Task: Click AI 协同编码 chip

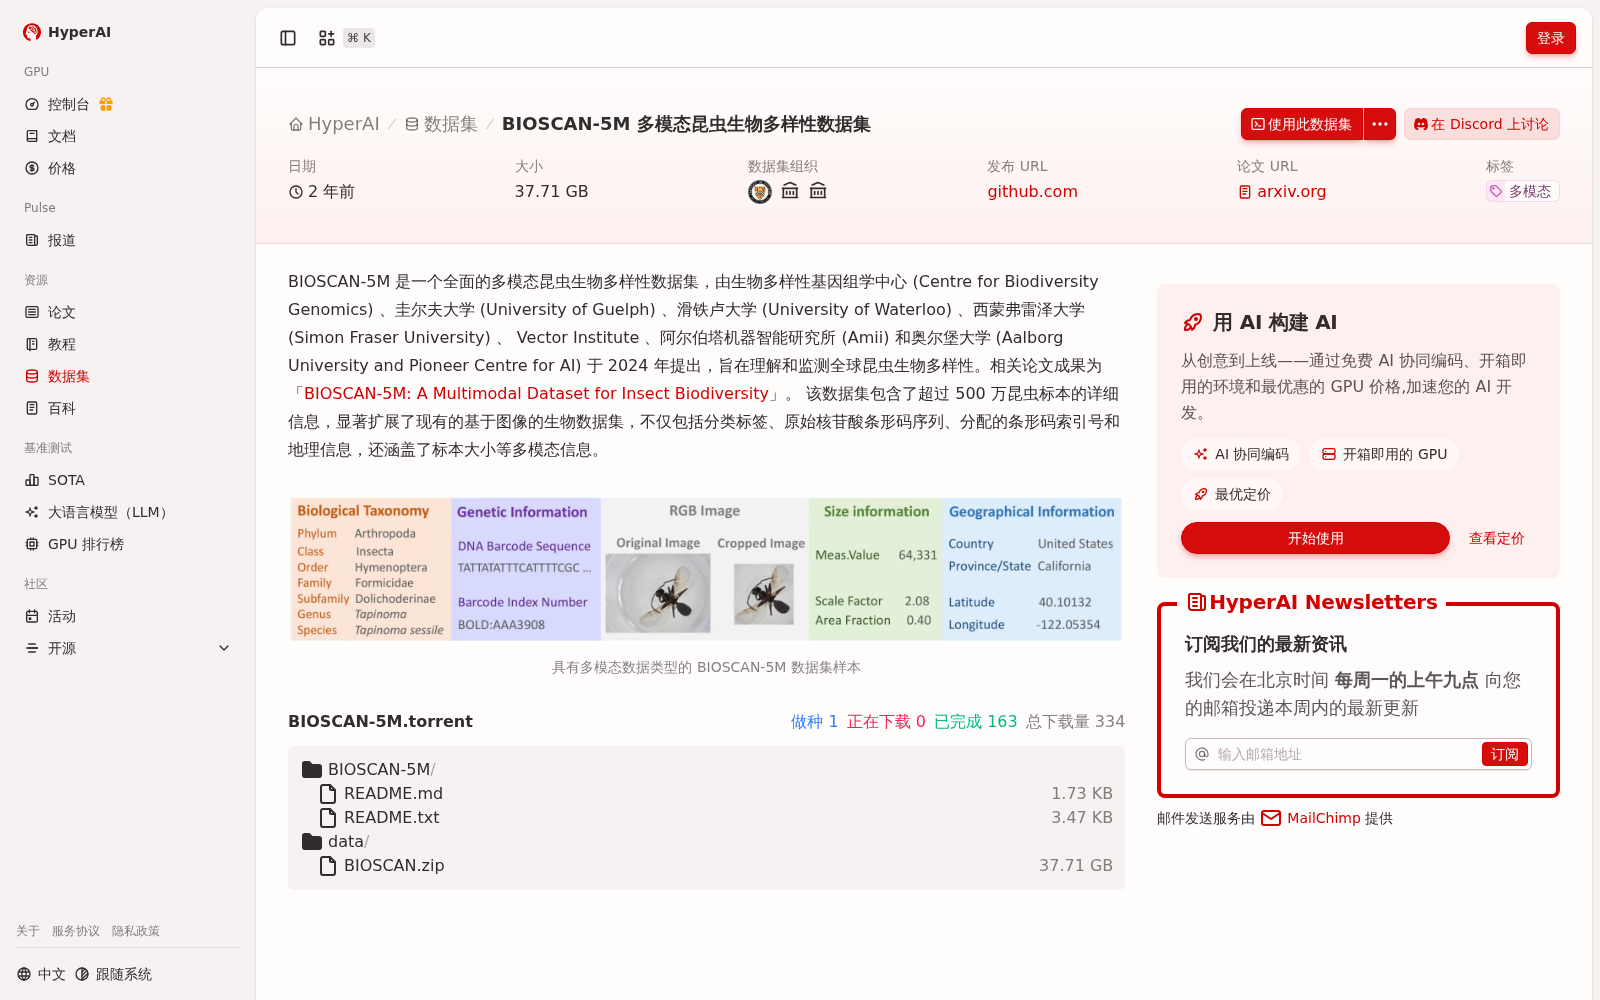Action: coord(1241,454)
